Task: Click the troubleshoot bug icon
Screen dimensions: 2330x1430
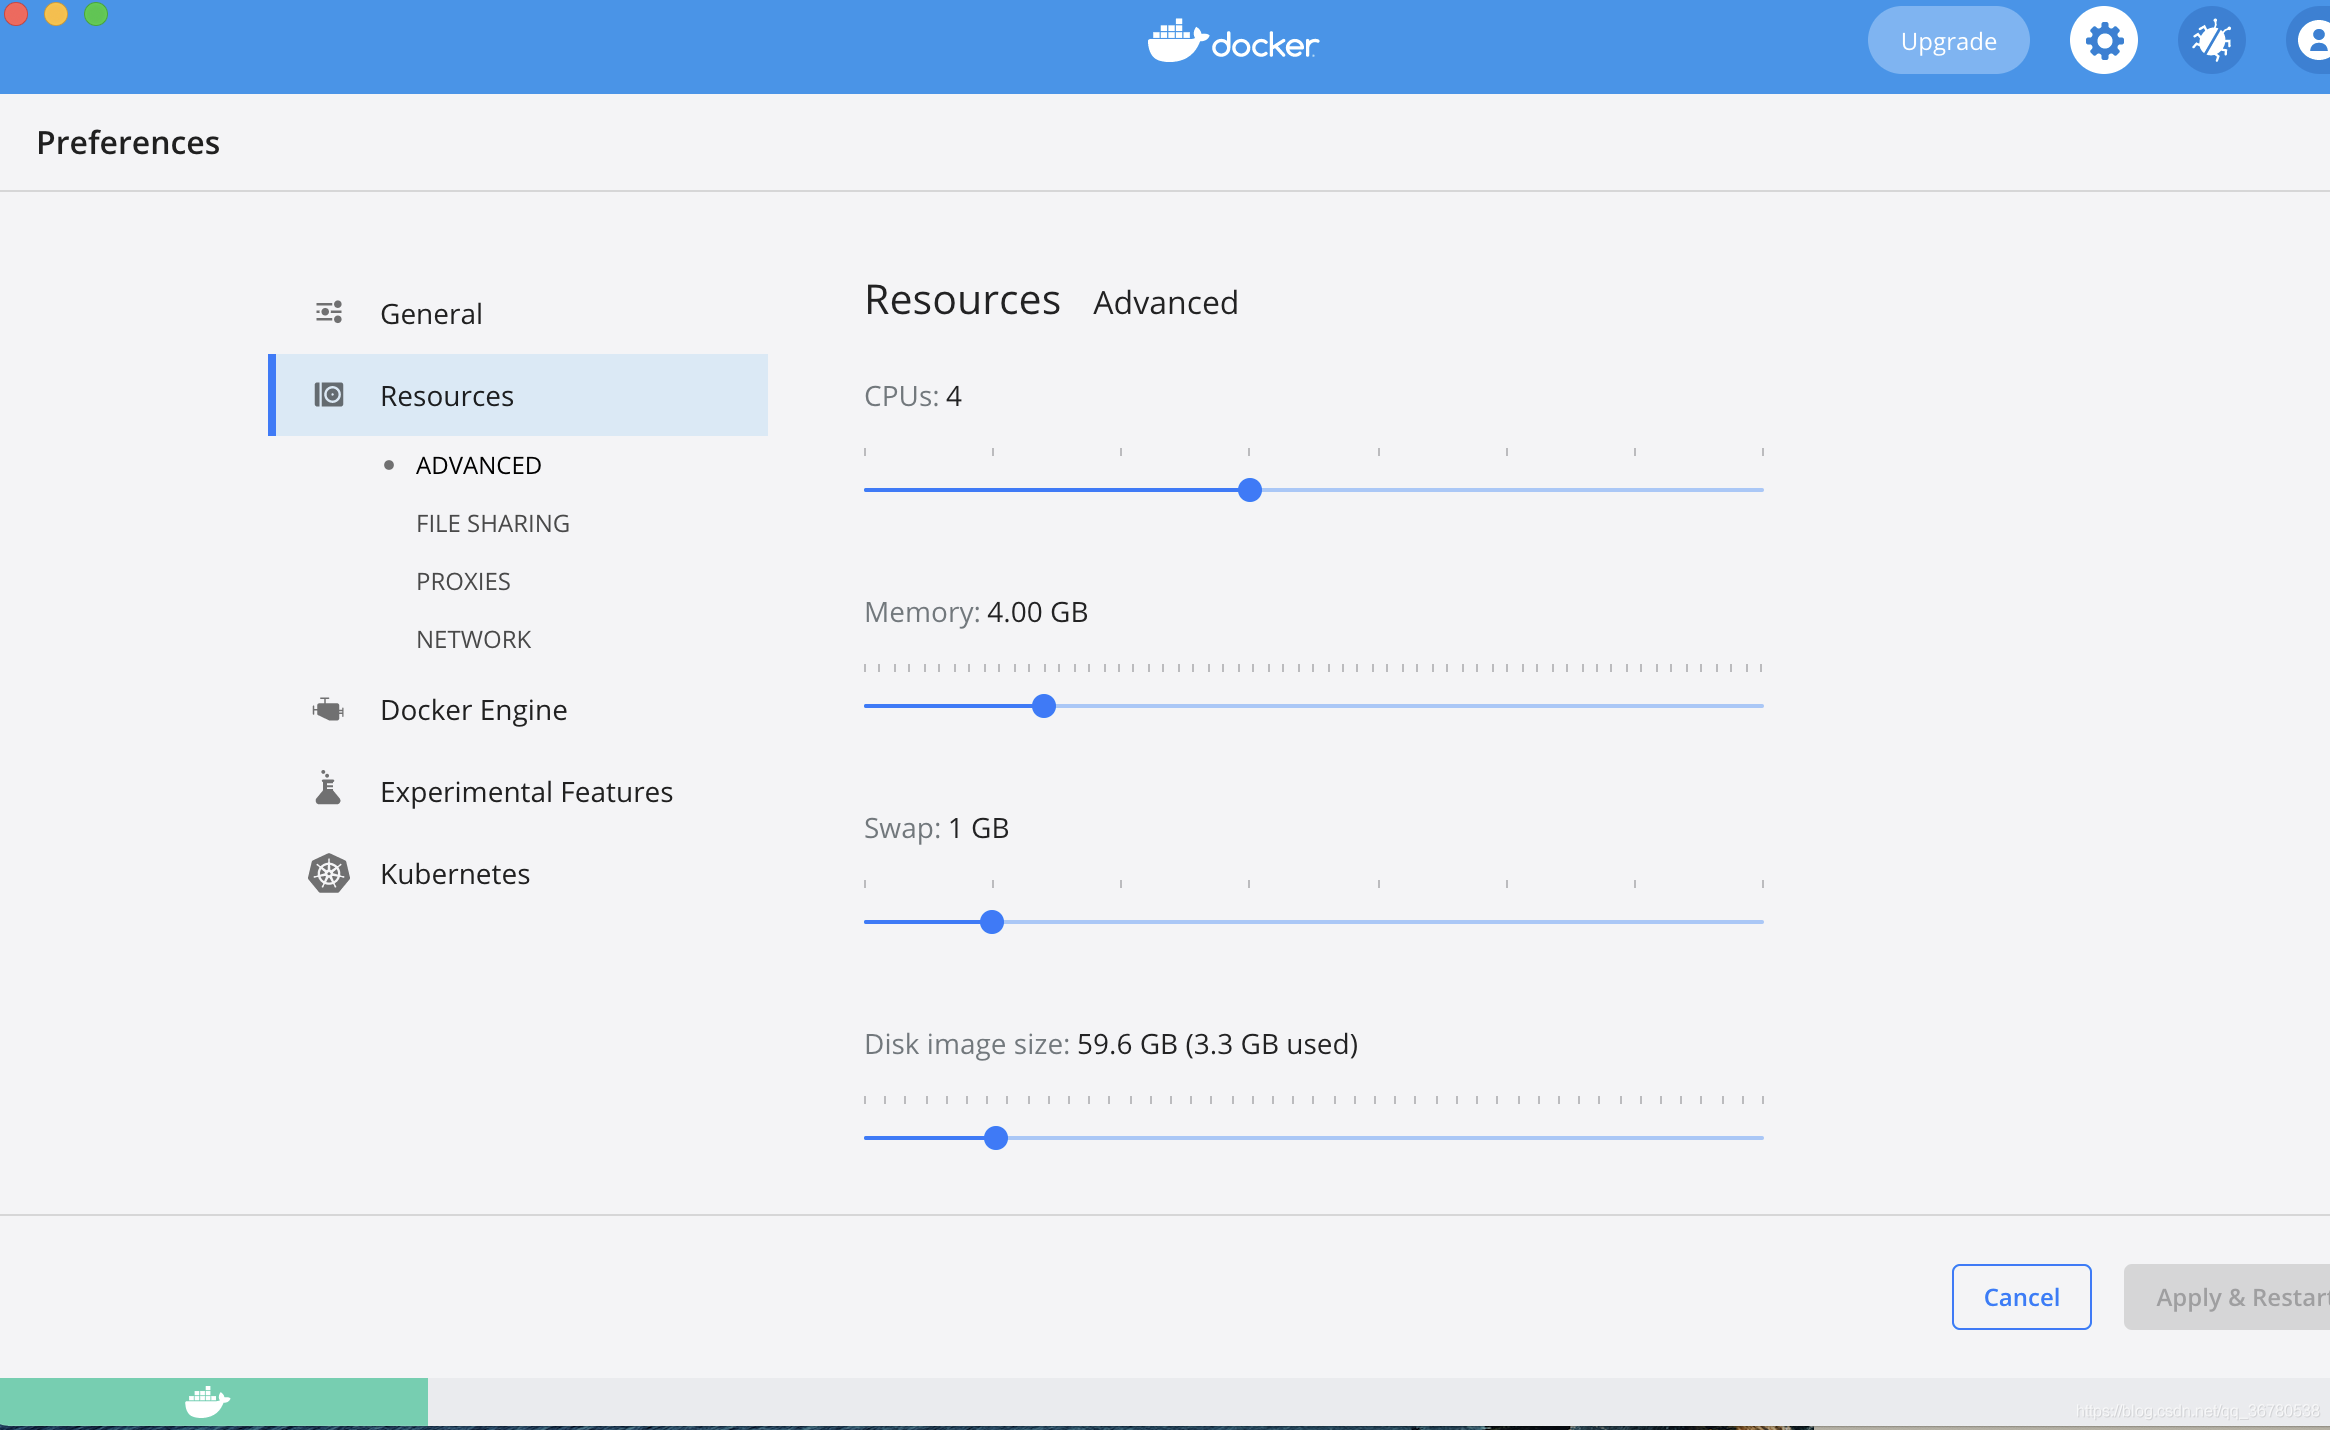Action: pos(2211,41)
